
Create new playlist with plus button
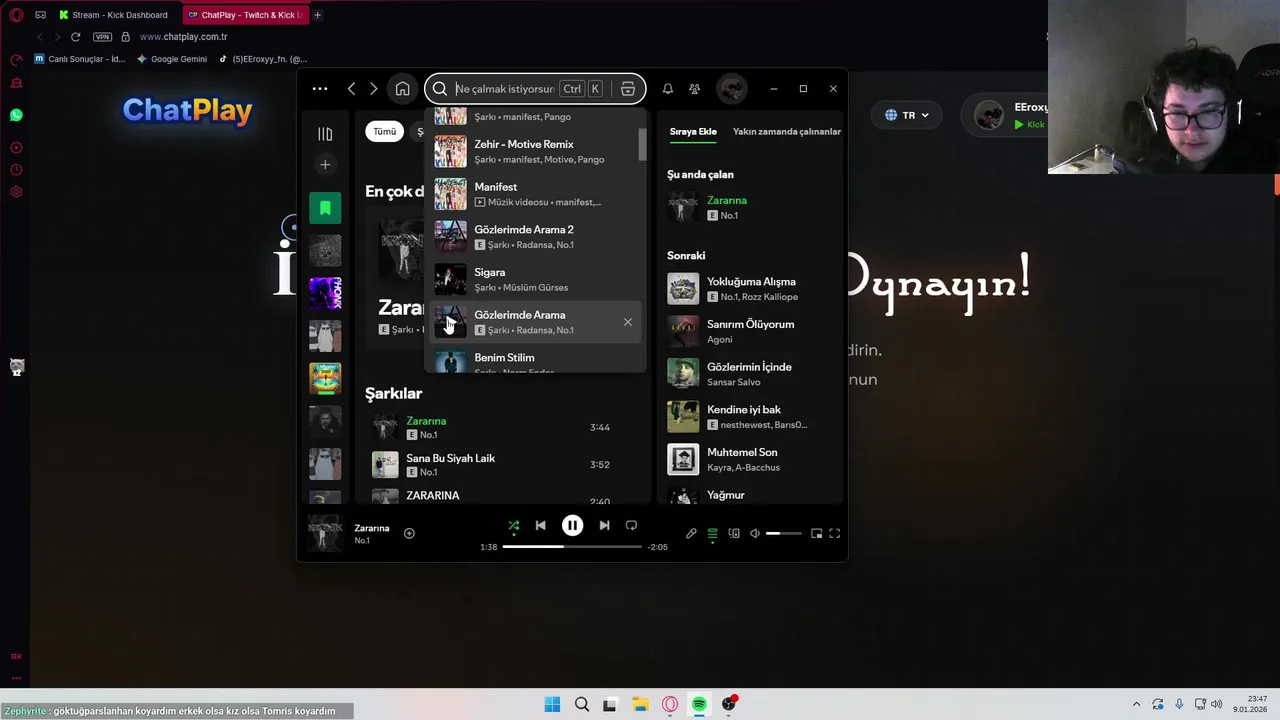pos(325,165)
